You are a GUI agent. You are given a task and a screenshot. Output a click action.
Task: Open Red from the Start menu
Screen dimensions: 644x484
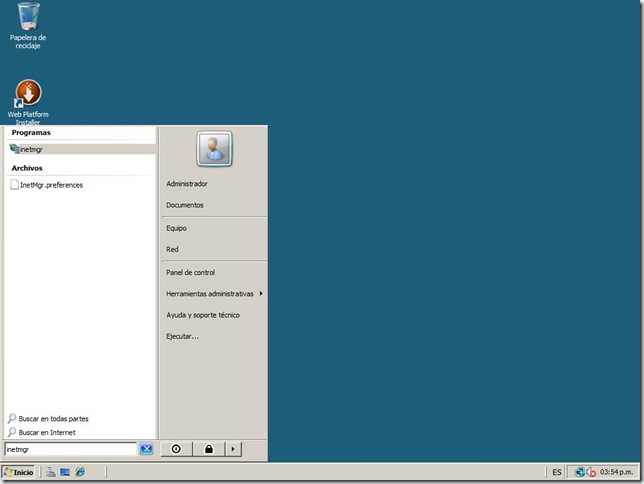172,249
